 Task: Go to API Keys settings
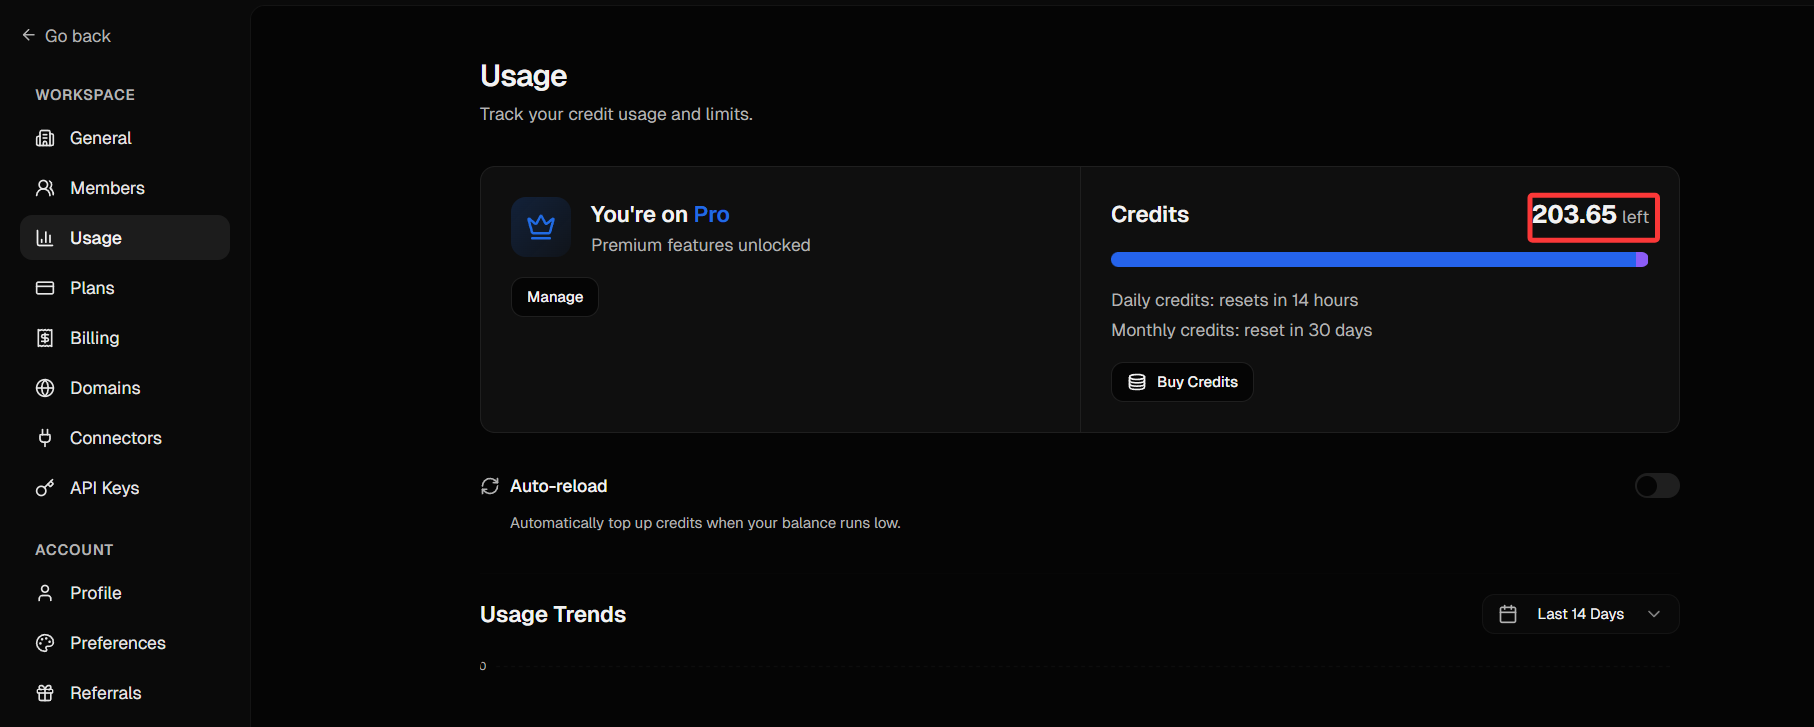[125, 488]
